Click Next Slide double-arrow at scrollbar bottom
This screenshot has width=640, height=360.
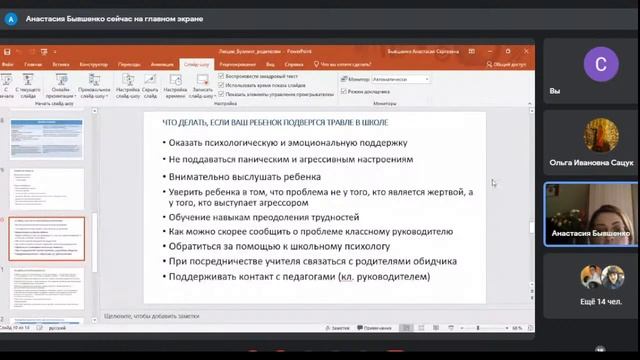pos(531,298)
